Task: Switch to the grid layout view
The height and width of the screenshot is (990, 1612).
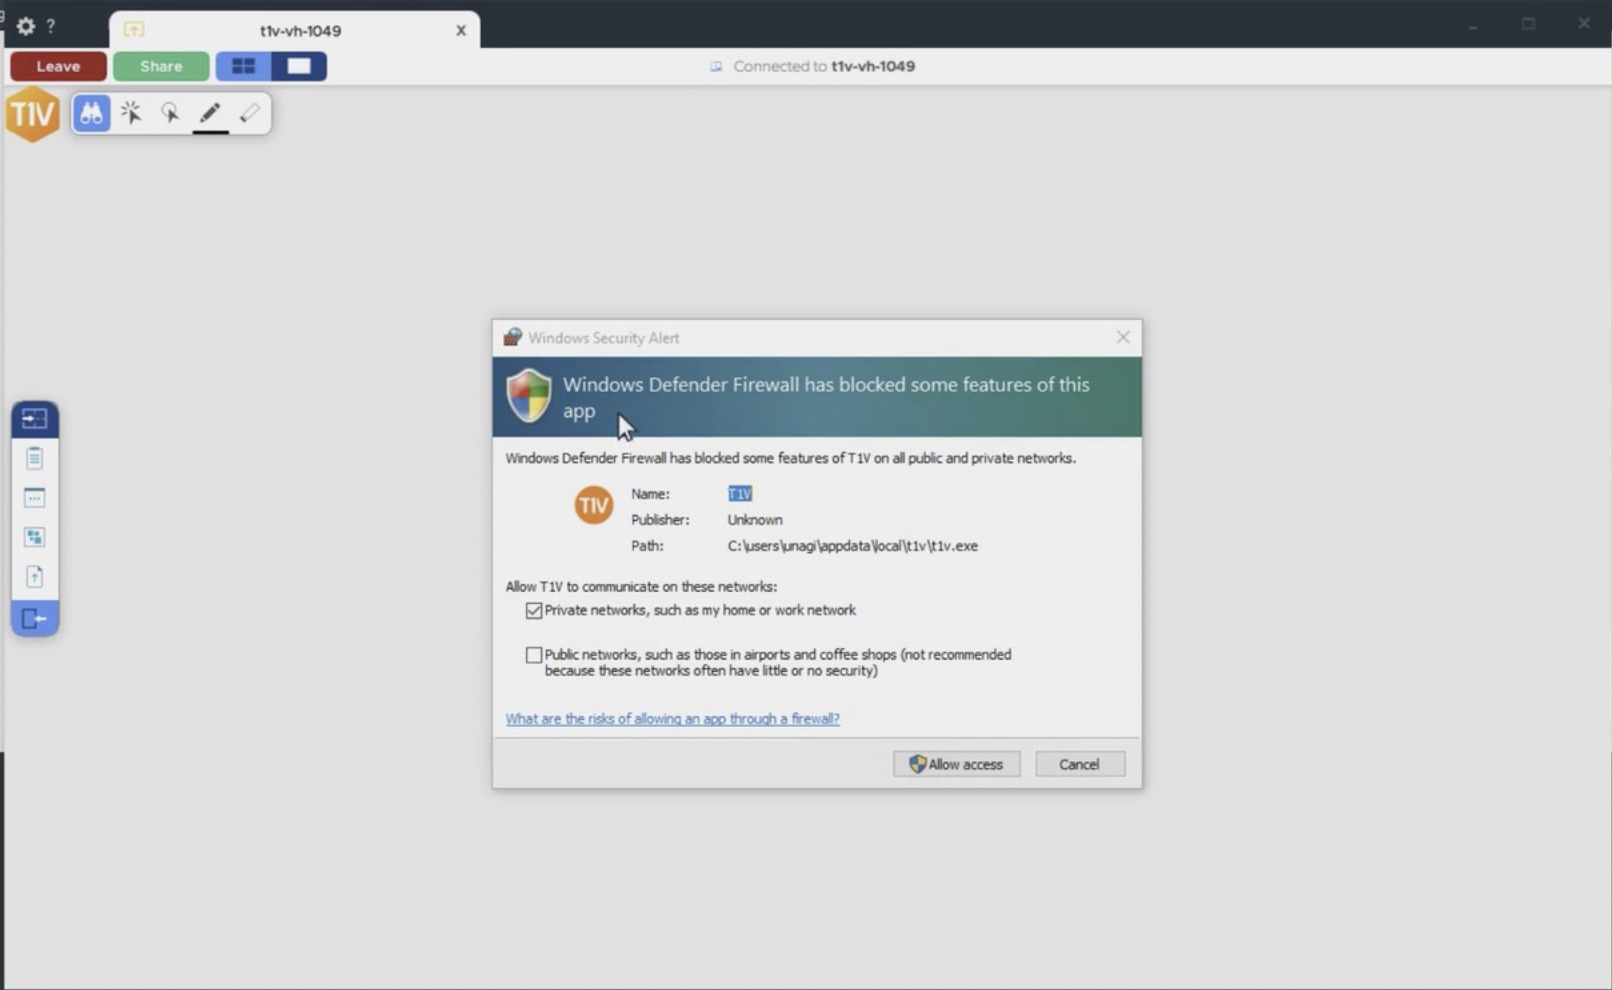Action: [243, 66]
